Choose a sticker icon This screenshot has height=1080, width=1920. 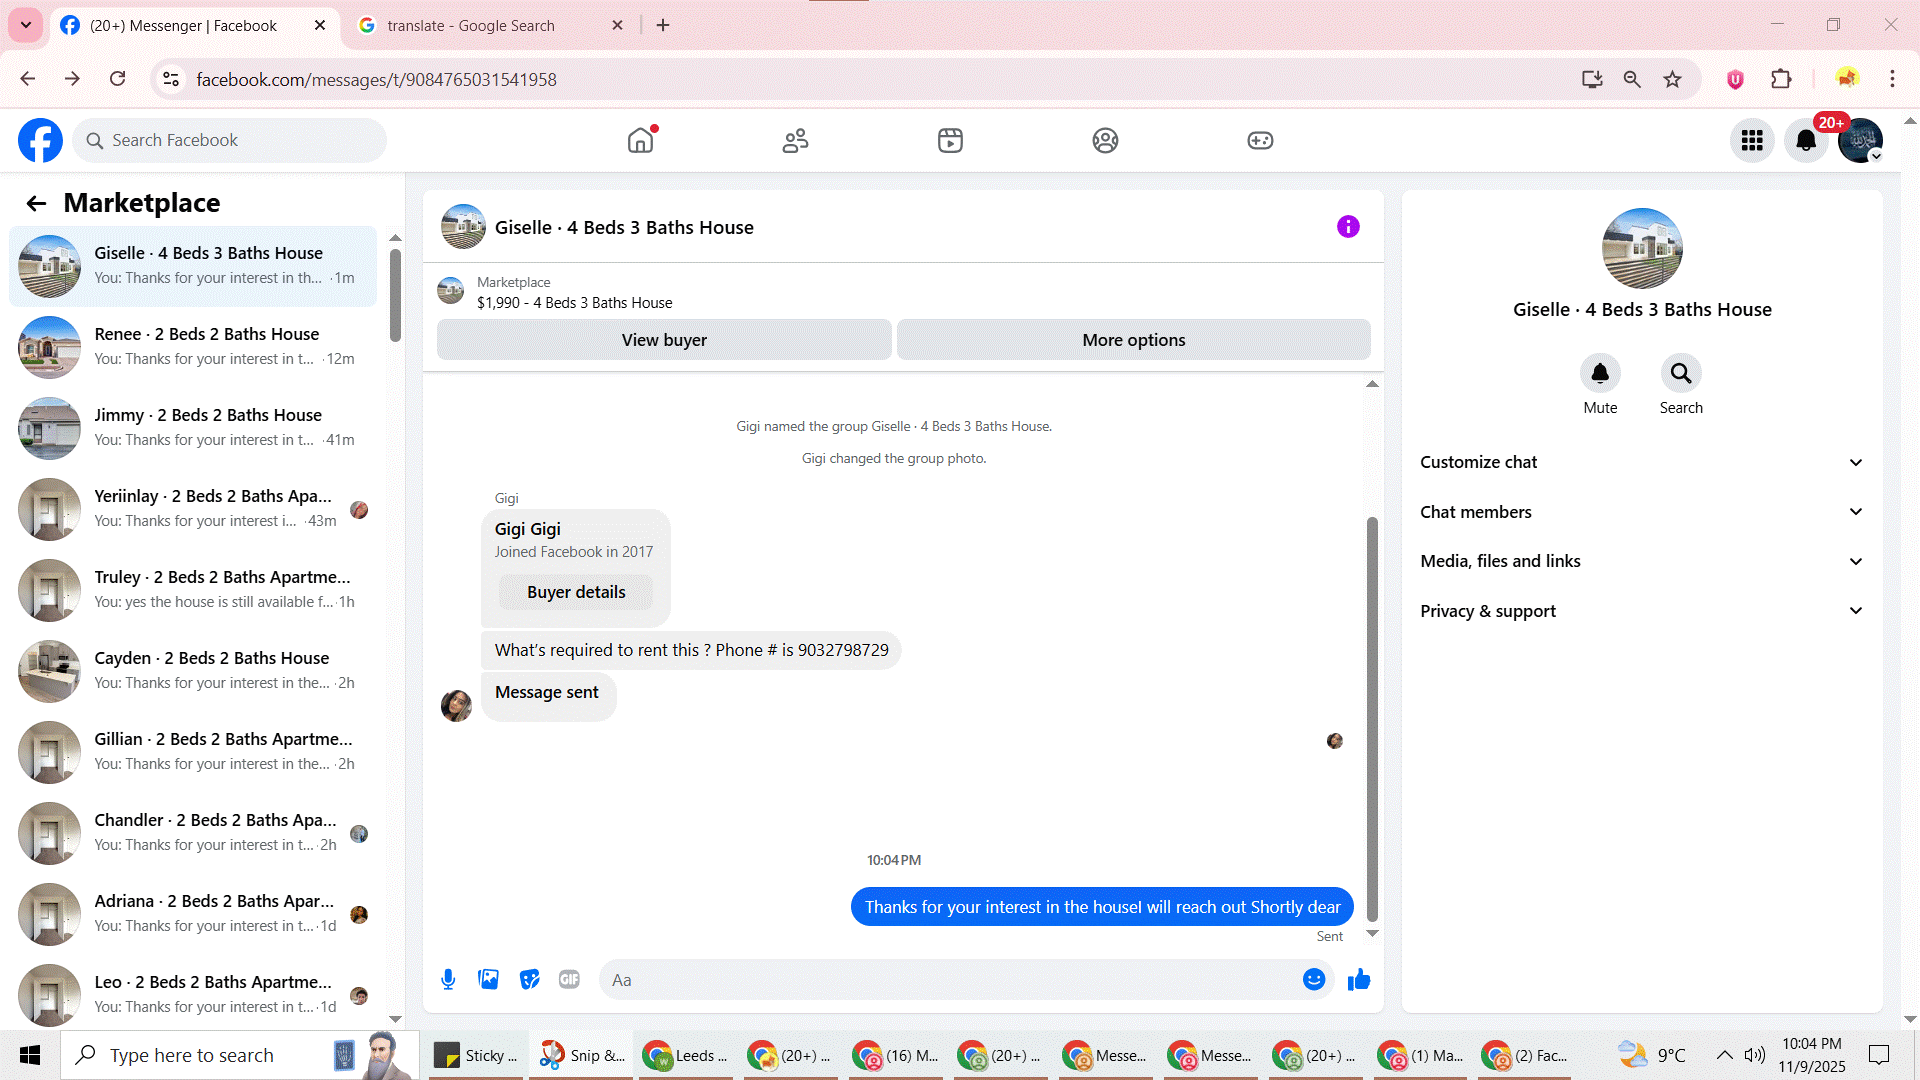[x=529, y=980]
